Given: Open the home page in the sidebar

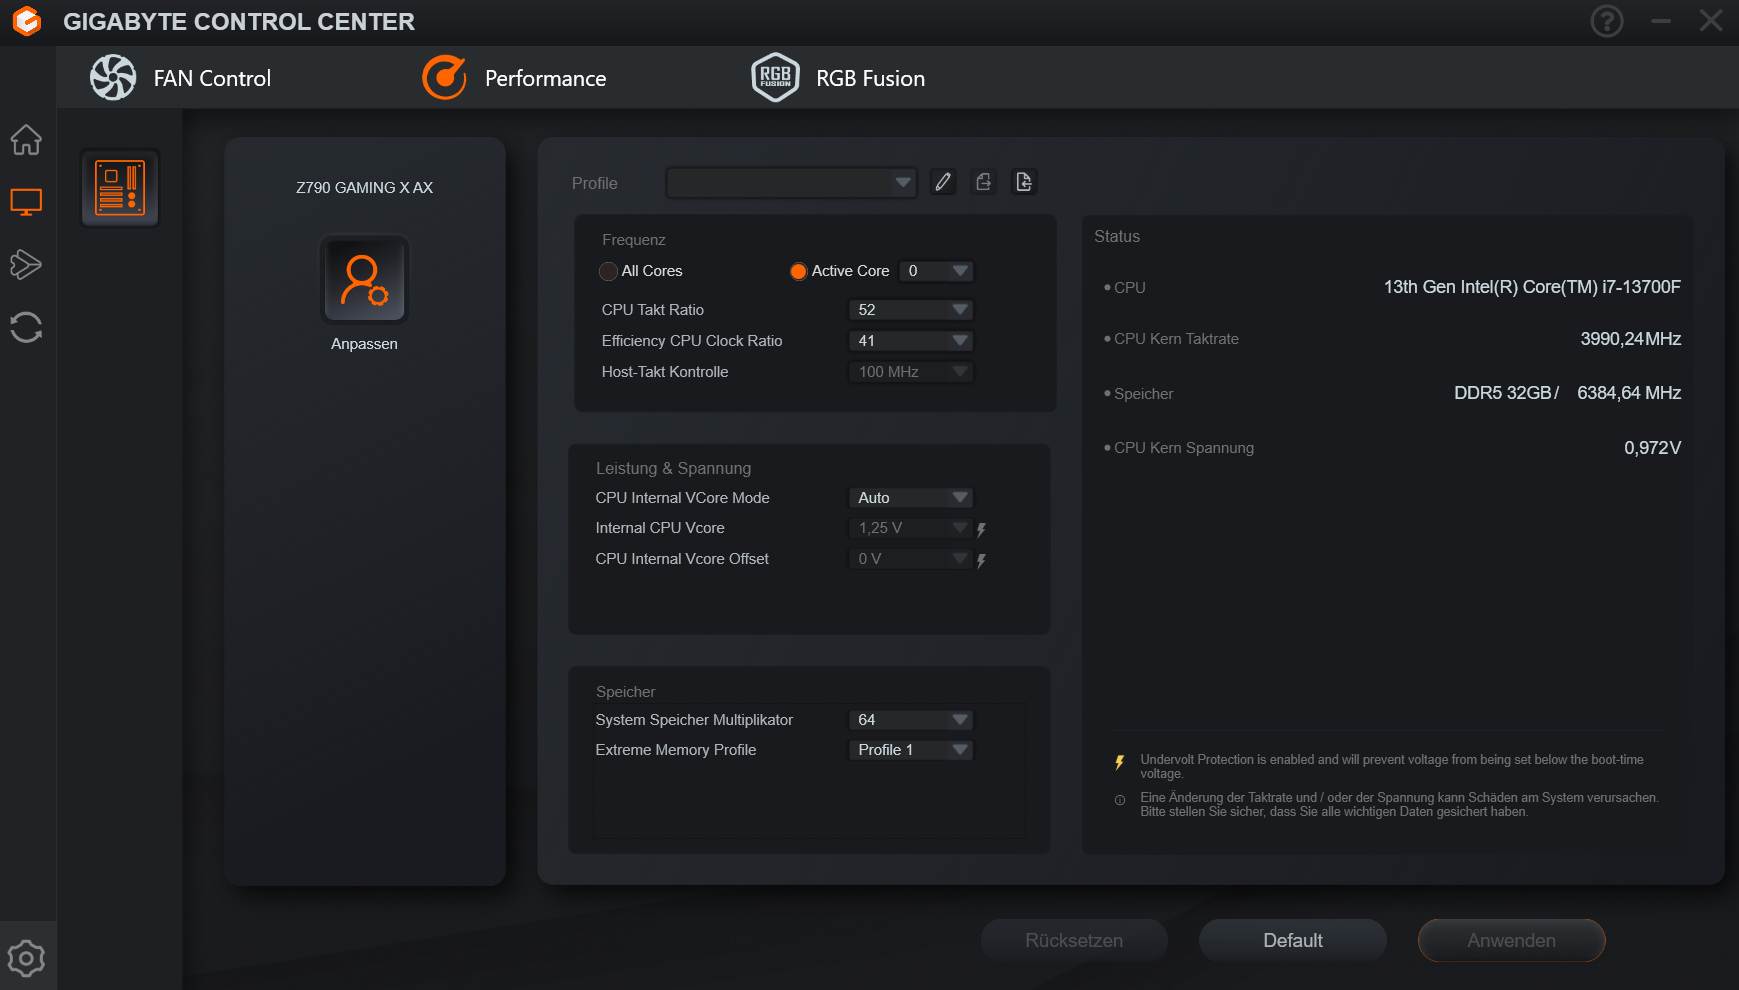Looking at the screenshot, I should coord(26,140).
